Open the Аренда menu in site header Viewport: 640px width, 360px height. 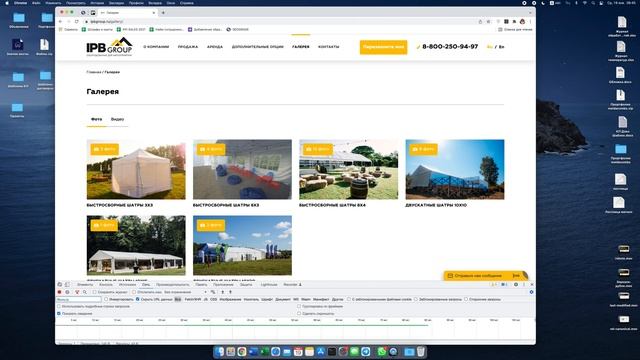pyautogui.click(x=215, y=47)
